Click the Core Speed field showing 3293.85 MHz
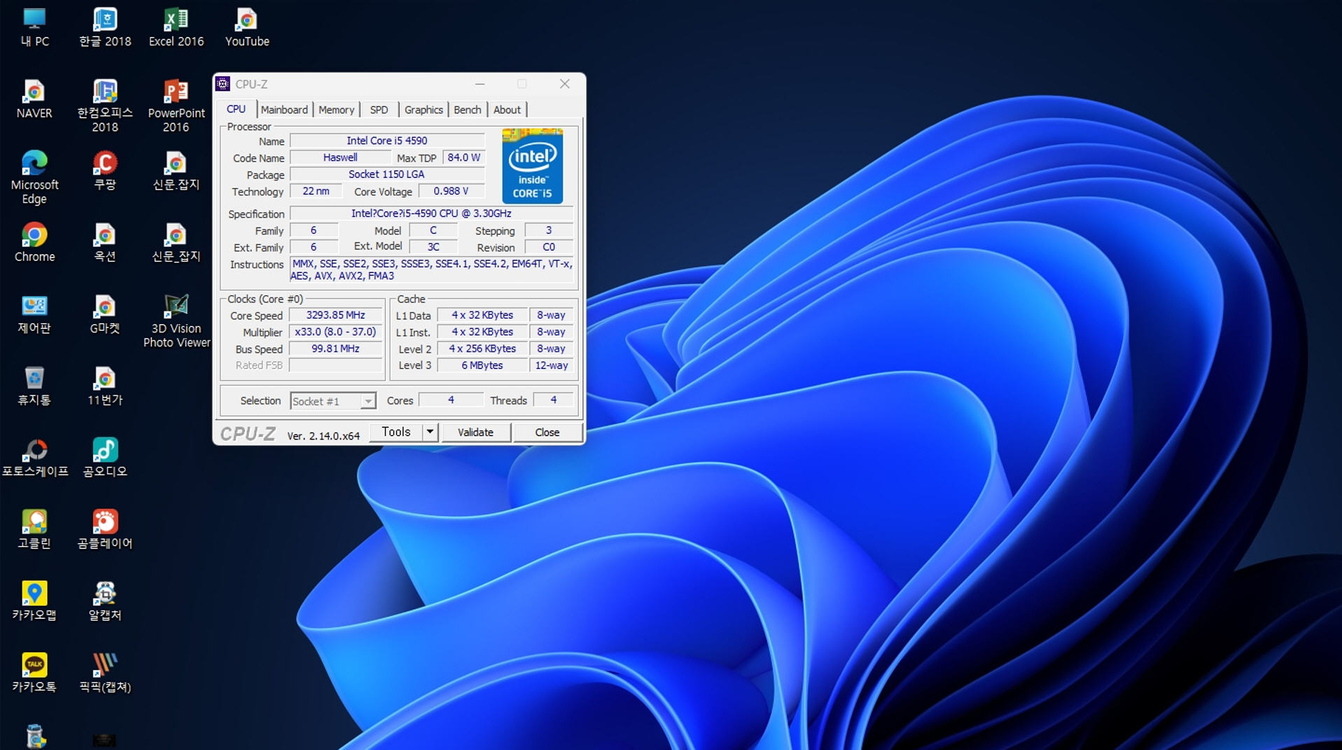This screenshot has height=750, width=1342. point(335,315)
